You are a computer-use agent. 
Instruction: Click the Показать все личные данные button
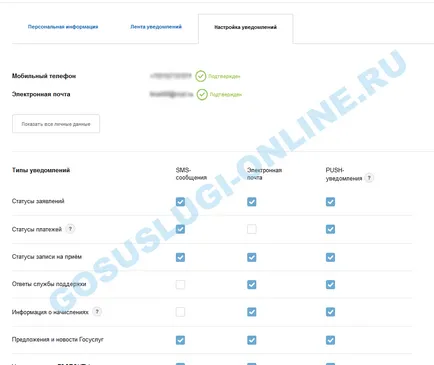pos(56,124)
